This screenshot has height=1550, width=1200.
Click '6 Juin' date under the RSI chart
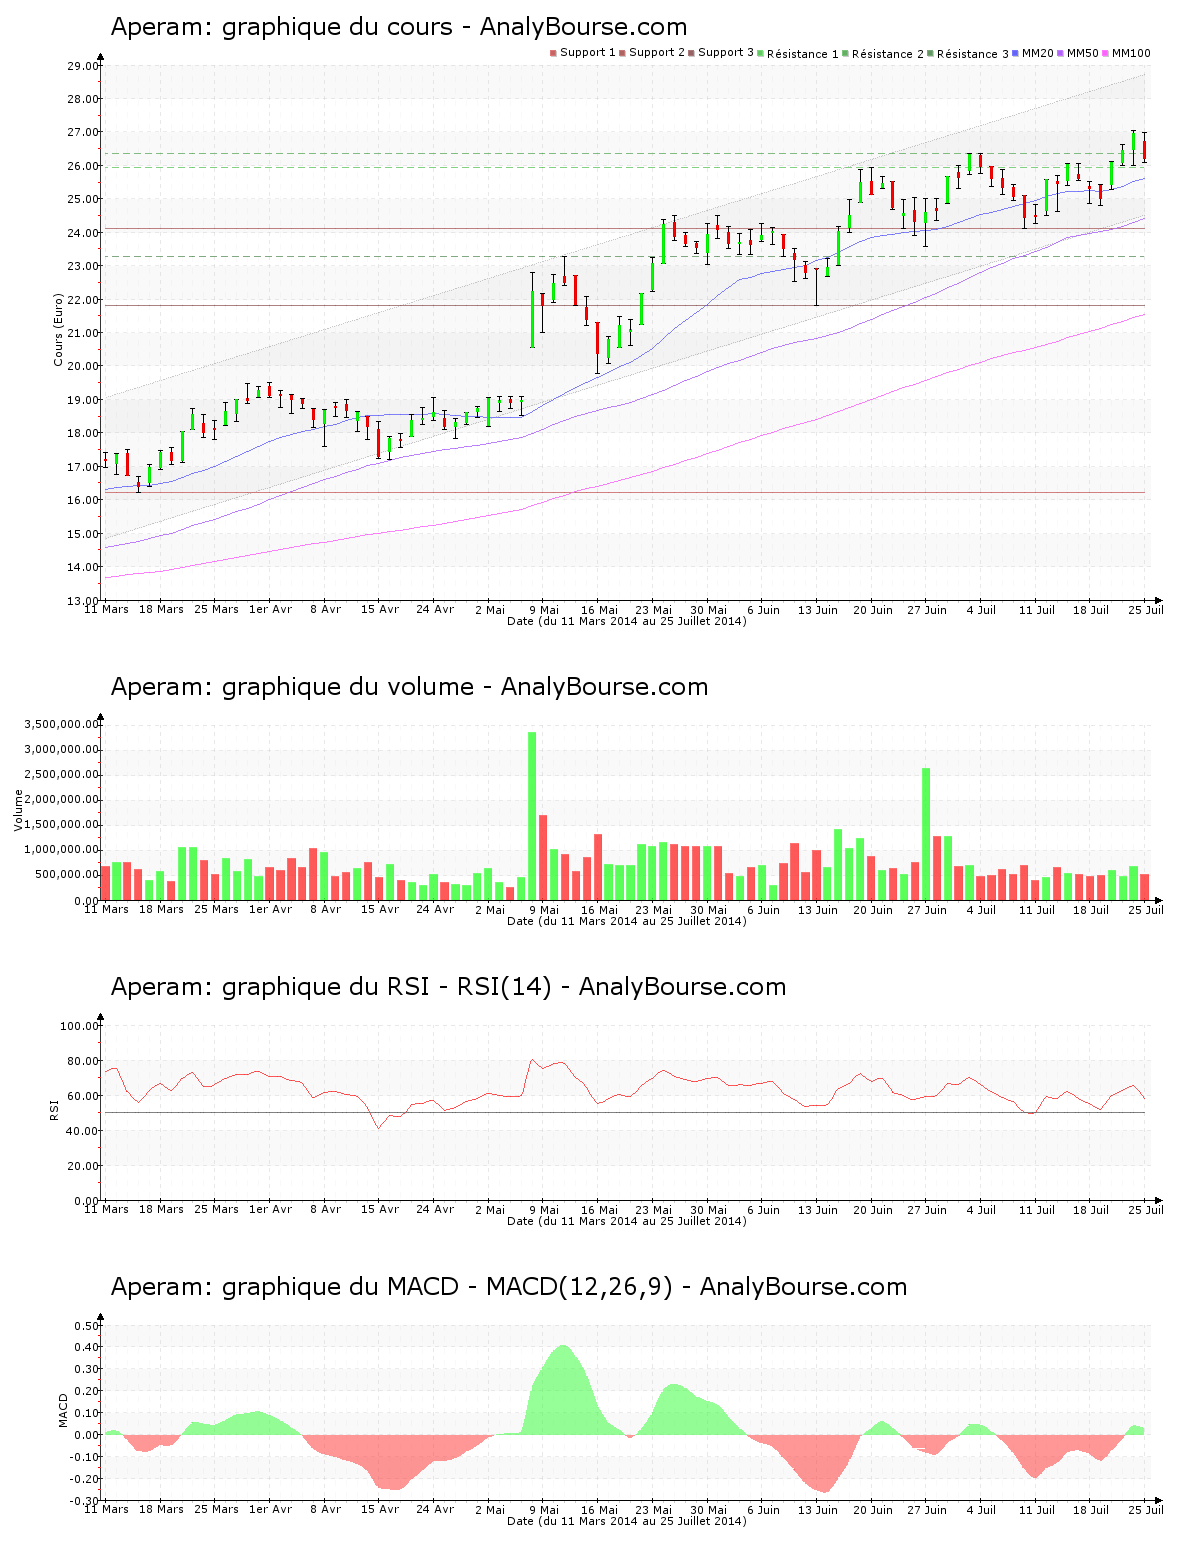click(x=763, y=1210)
